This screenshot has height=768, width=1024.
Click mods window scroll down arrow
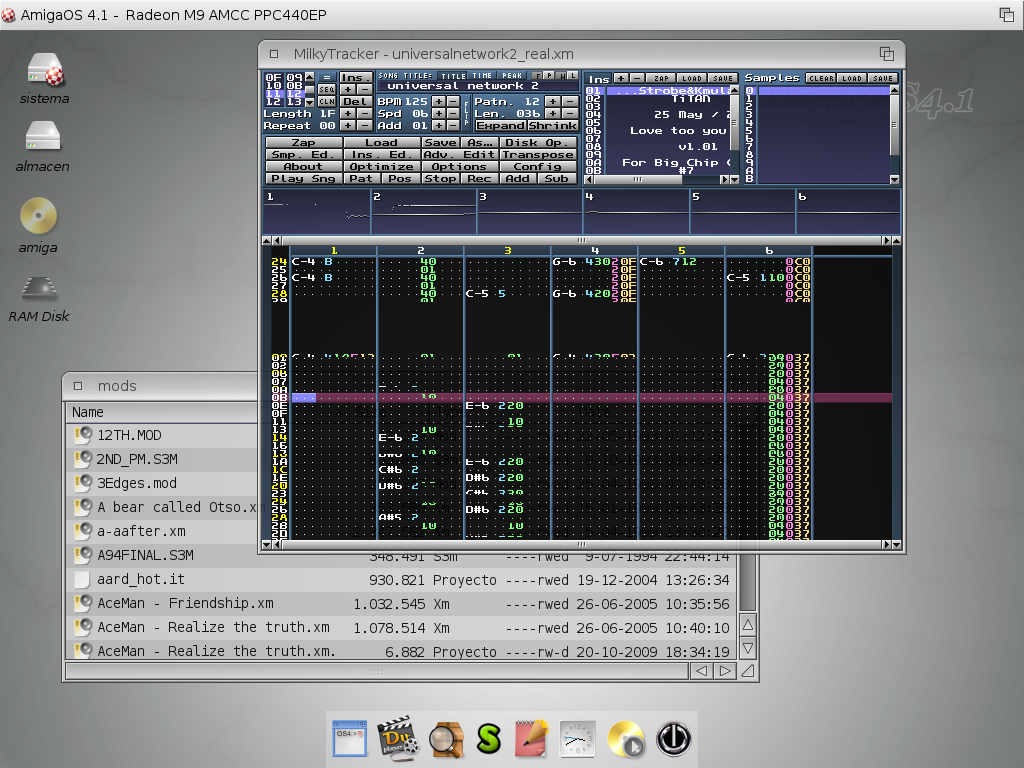coord(748,648)
